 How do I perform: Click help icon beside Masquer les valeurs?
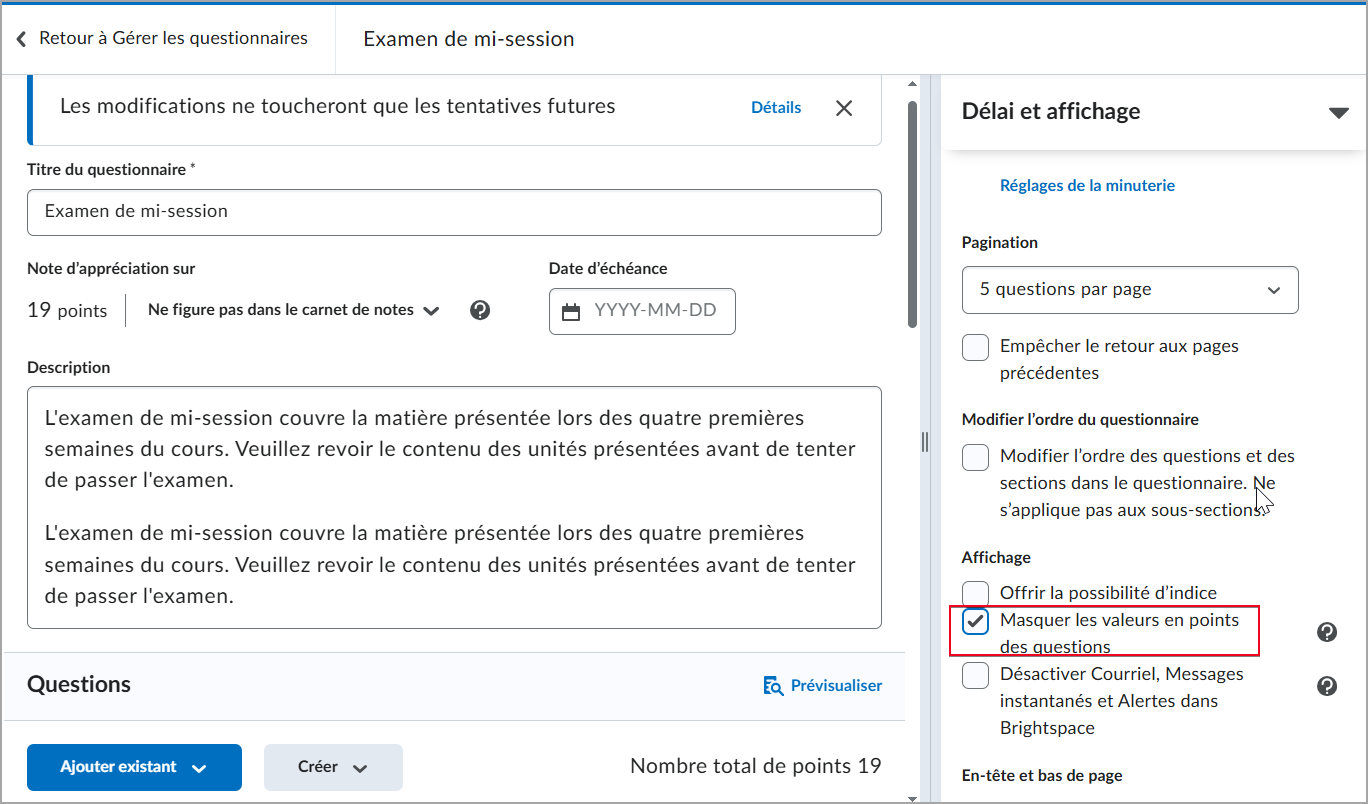click(1327, 632)
